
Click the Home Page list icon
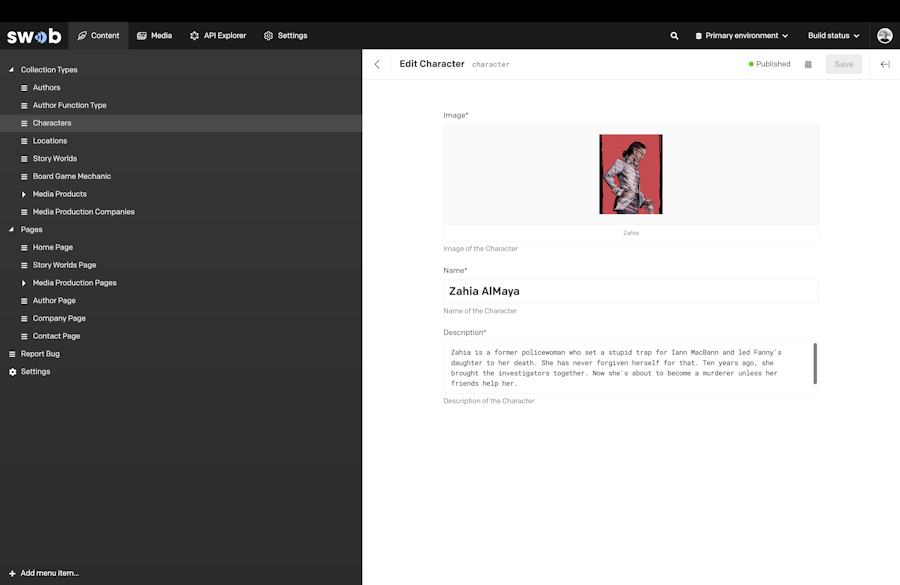click(24, 247)
